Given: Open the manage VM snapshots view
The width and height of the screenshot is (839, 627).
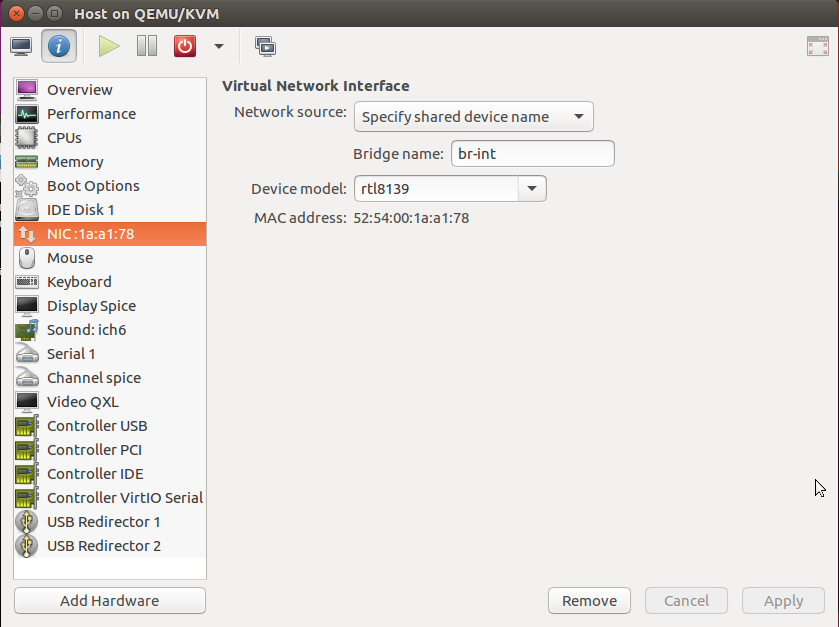Looking at the screenshot, I should pyautogui.click(x=265, y=47).
